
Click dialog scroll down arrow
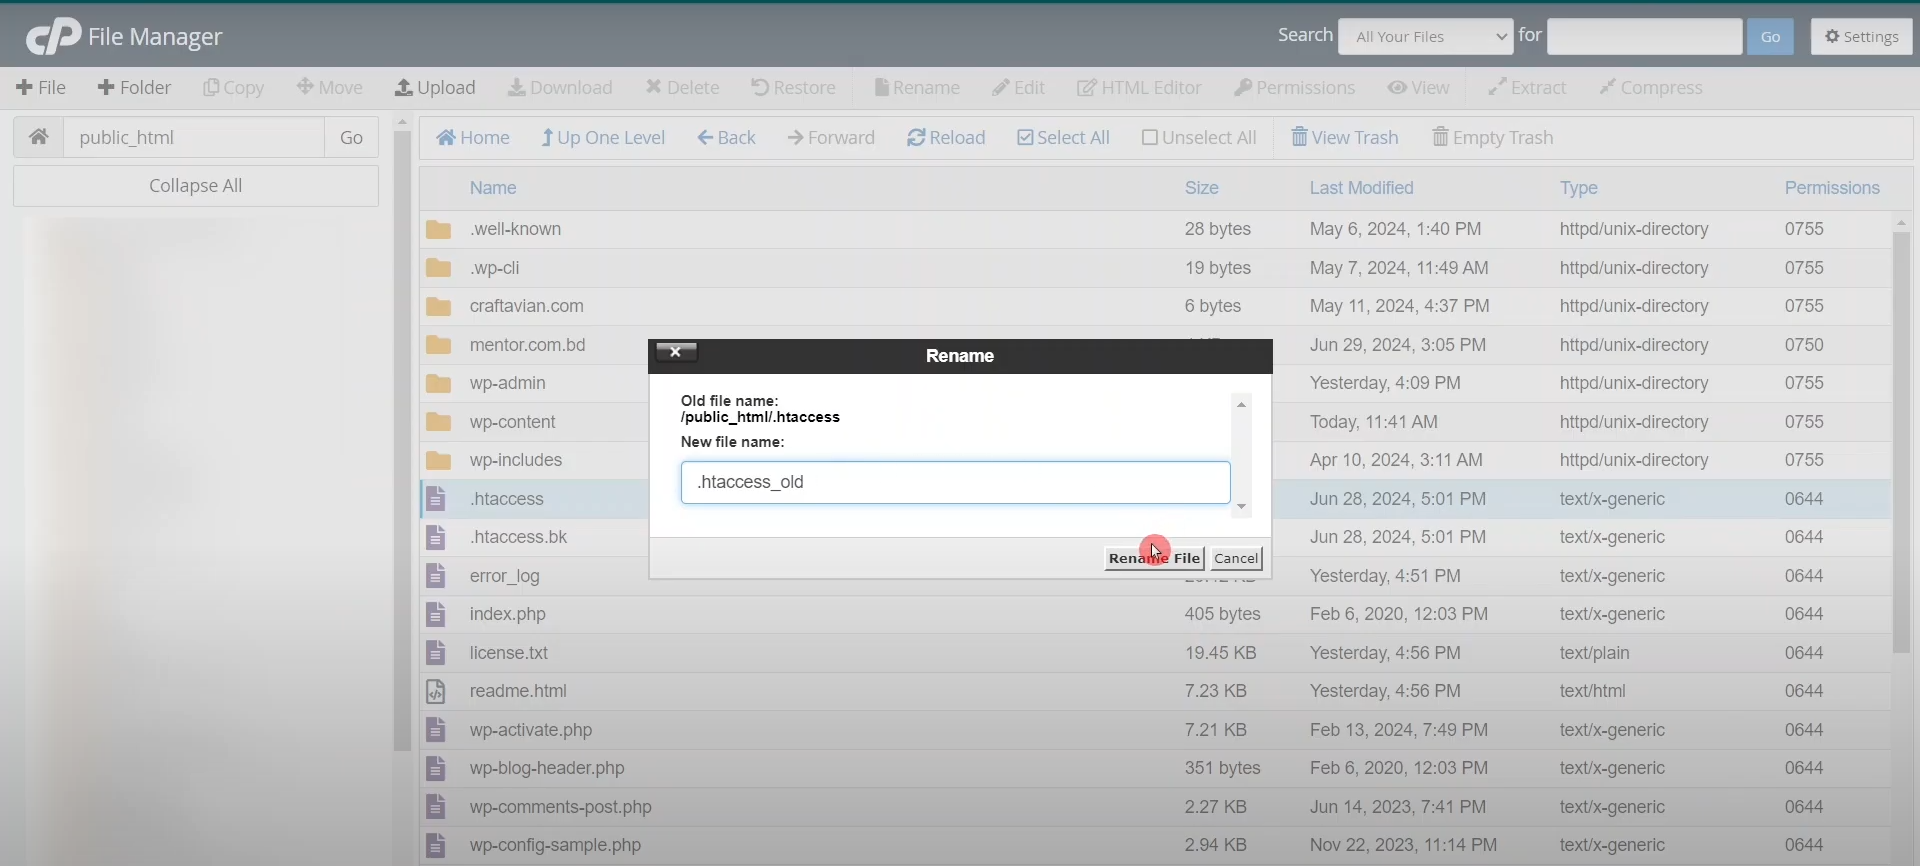coord(1241,507)
